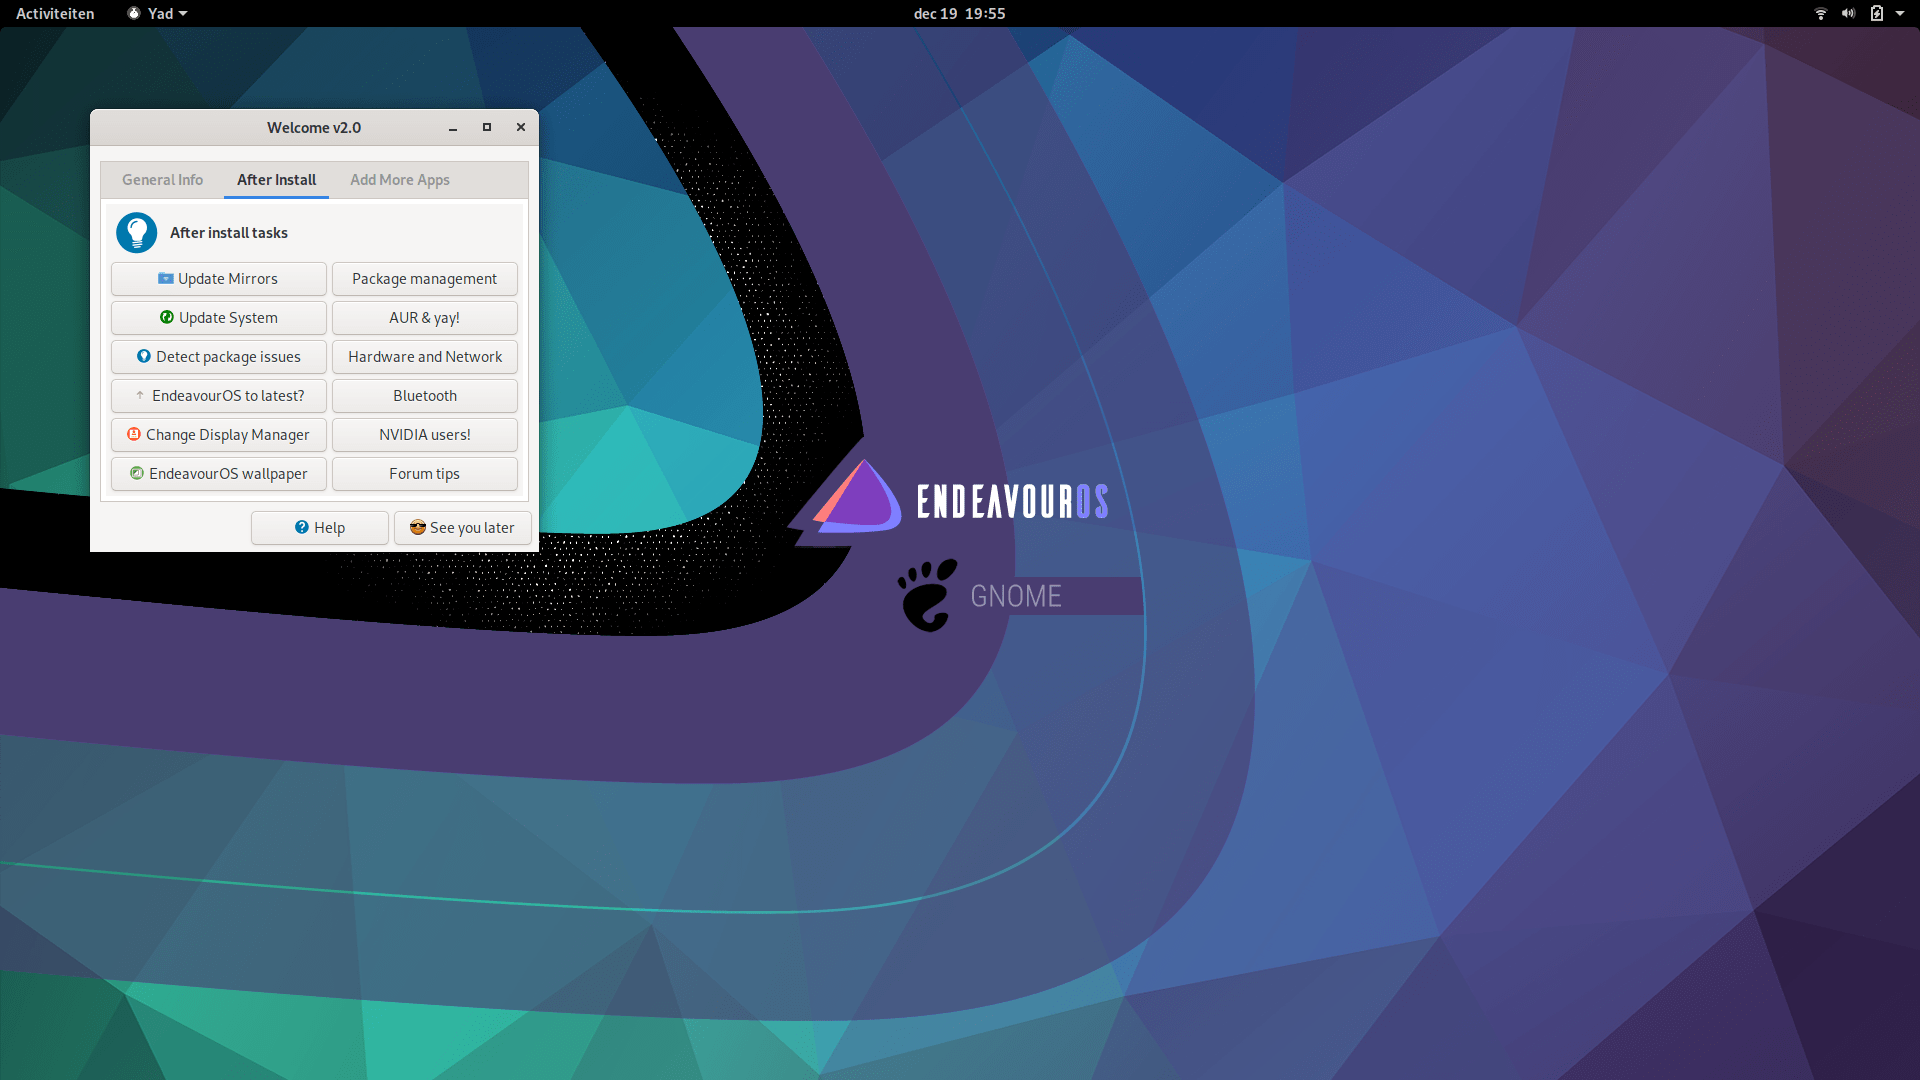The image size is (1920, 1080).
Task: Click the Wi-Fi icon in top bar
Action: 1820,14
